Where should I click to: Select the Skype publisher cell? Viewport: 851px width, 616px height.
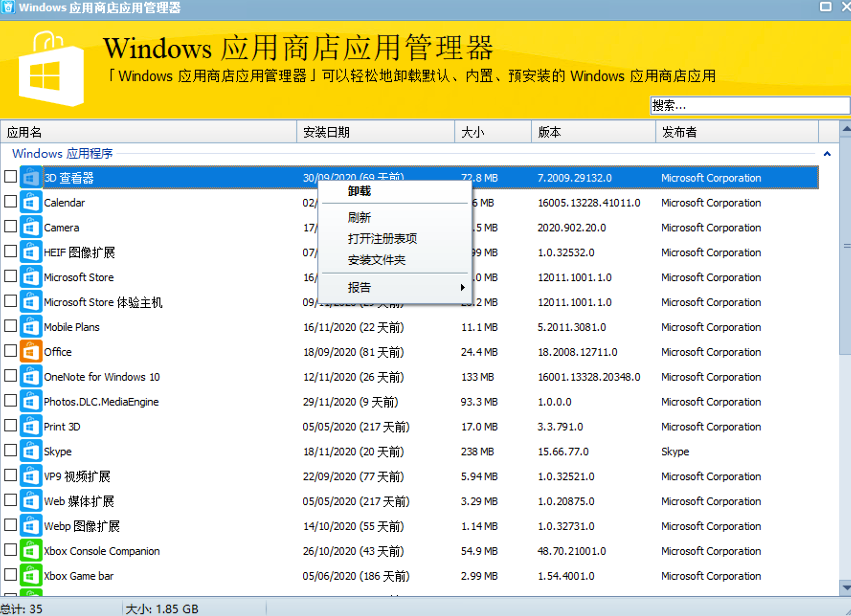[675, 452]
